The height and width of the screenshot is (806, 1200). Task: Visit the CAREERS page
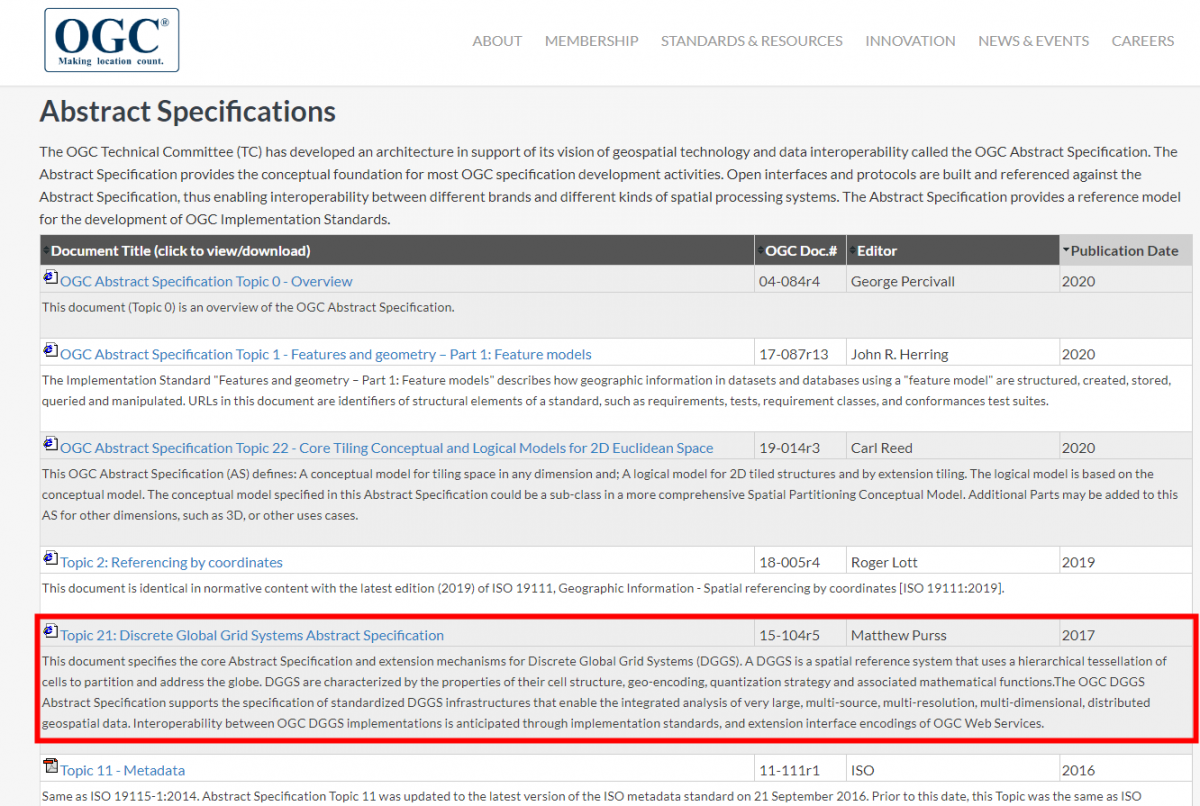[x=1142, y=41]
